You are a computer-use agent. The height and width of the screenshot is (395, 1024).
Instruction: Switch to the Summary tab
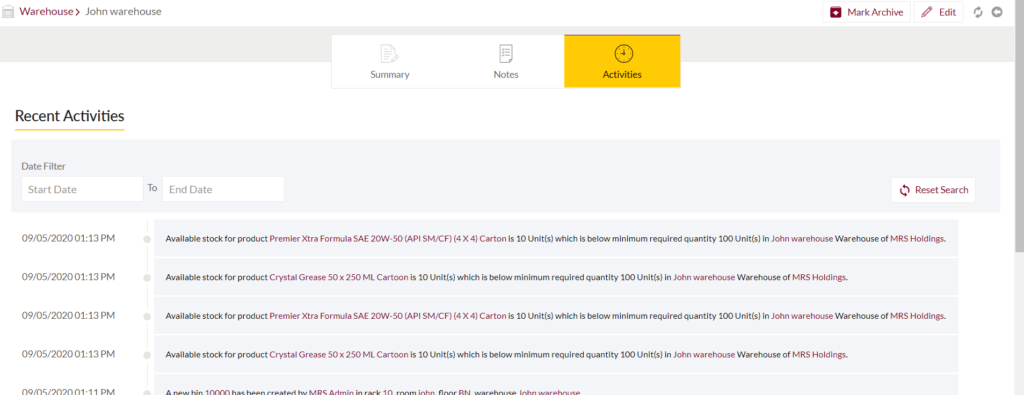click(x=390, y=61)
